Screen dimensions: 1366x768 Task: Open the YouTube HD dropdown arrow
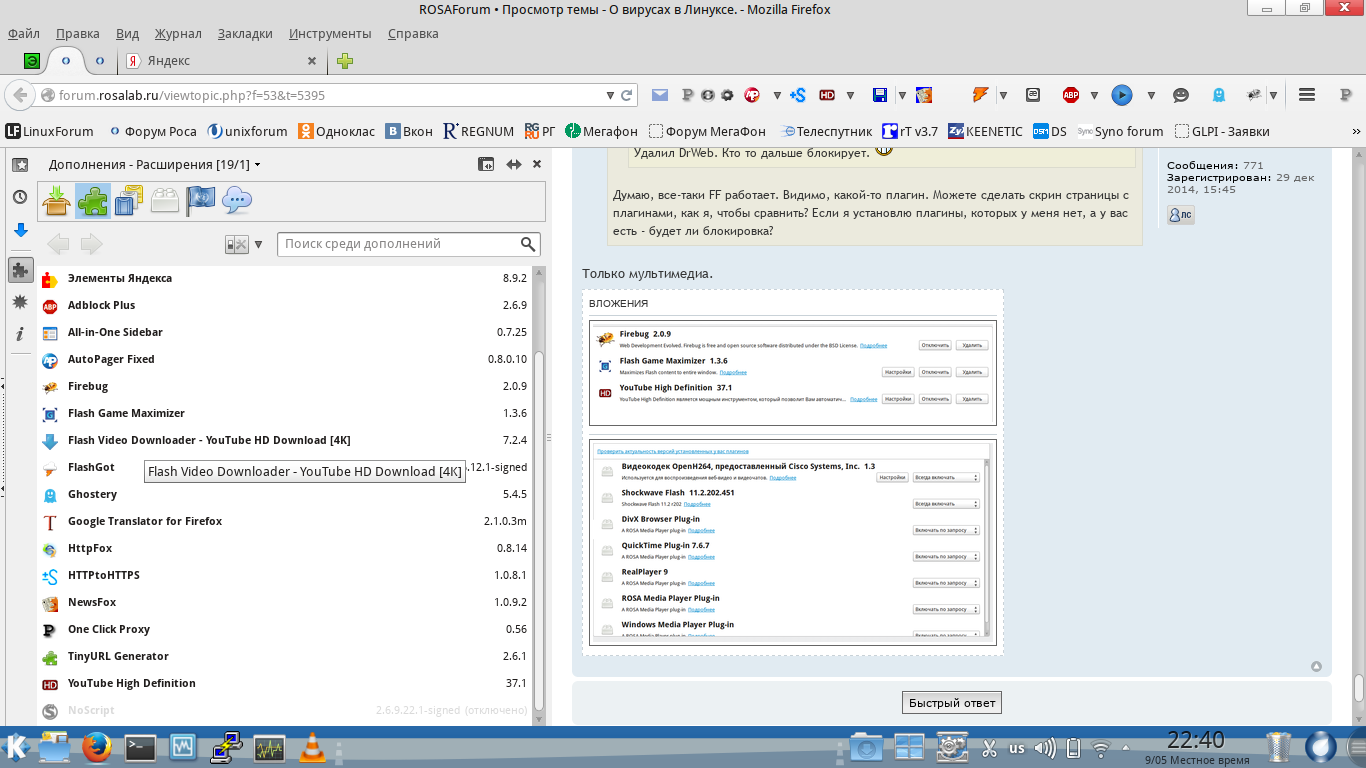pyautogui.click(x=850, y=96)
